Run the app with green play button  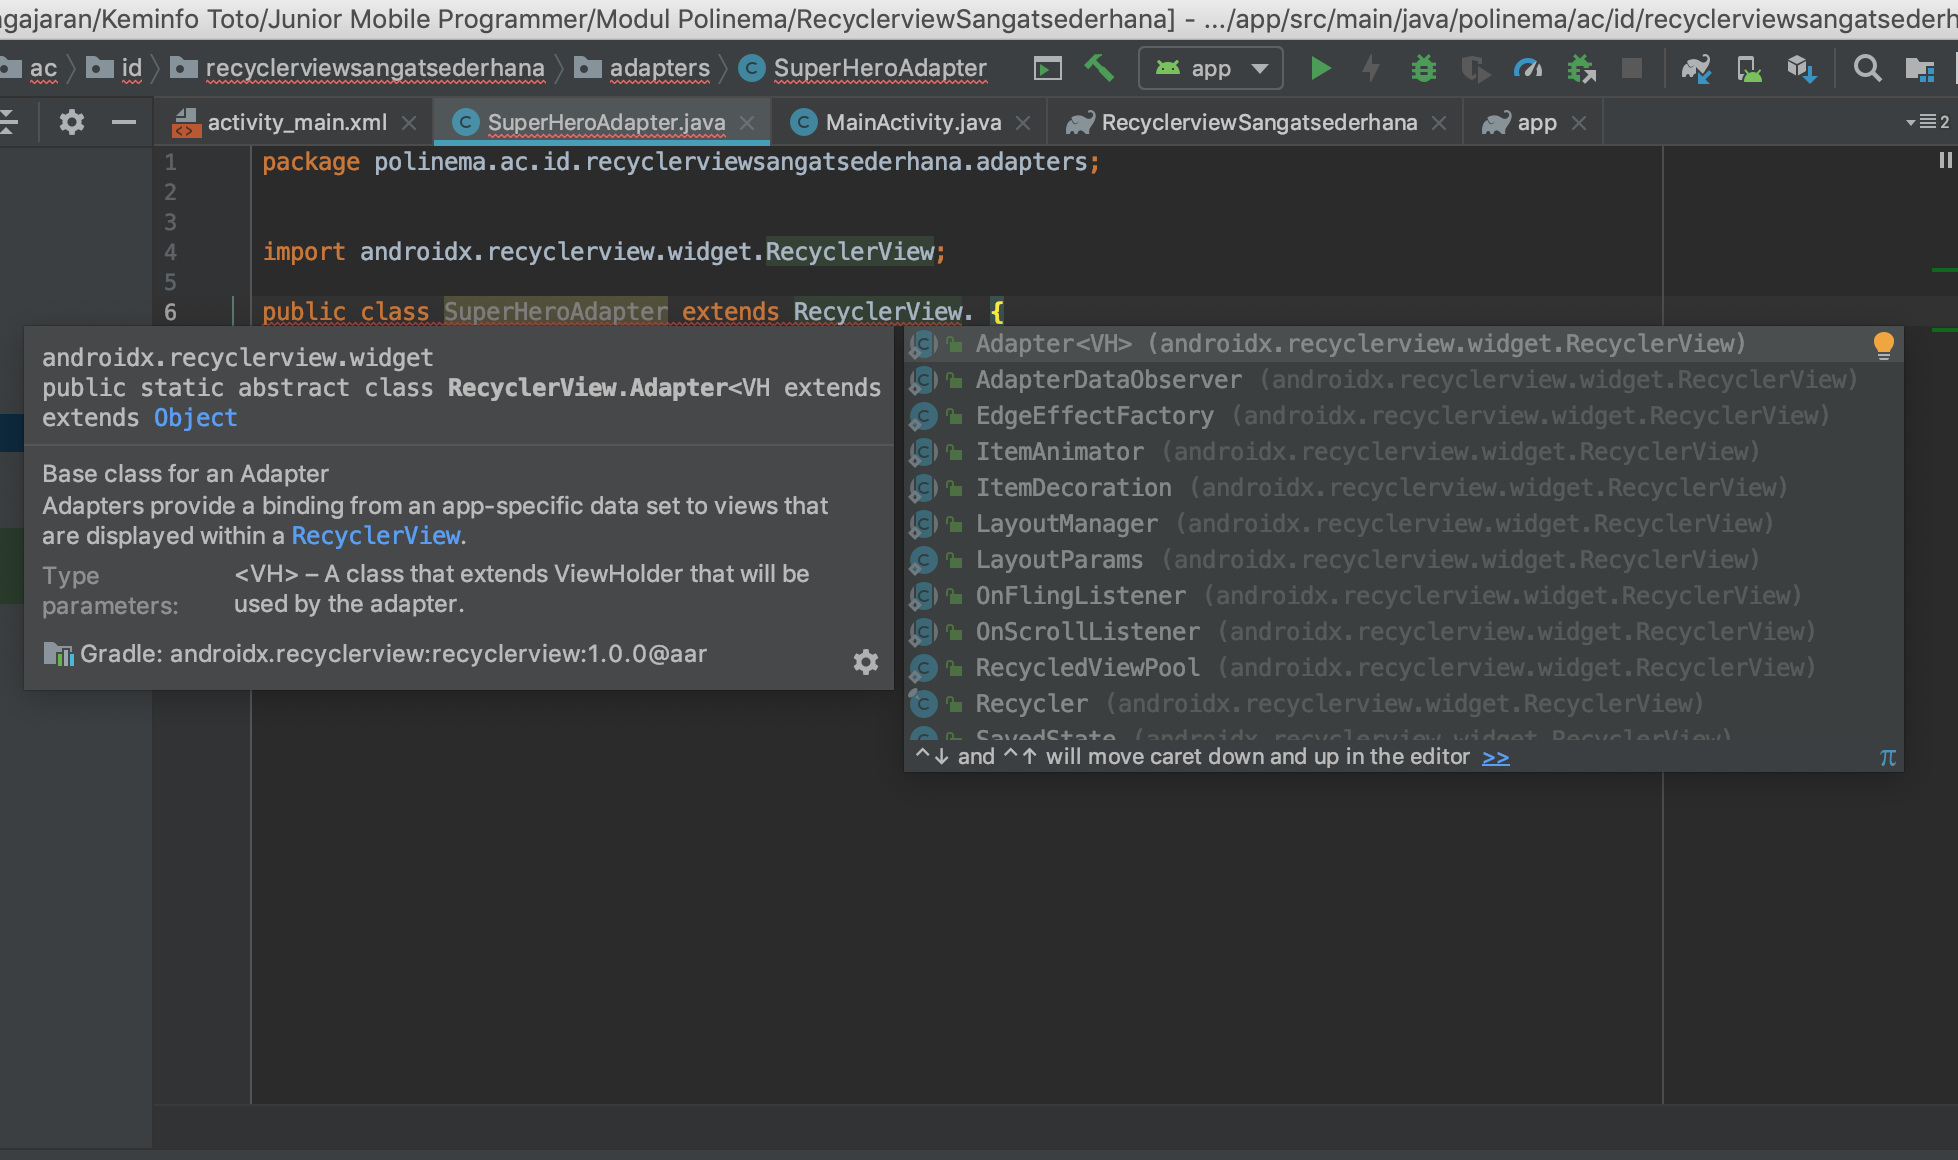(1320, 68)
